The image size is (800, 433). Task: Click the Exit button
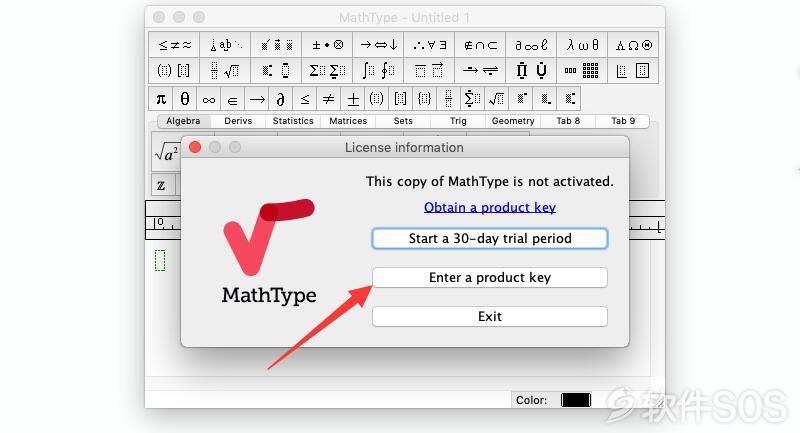click(490, 316)
